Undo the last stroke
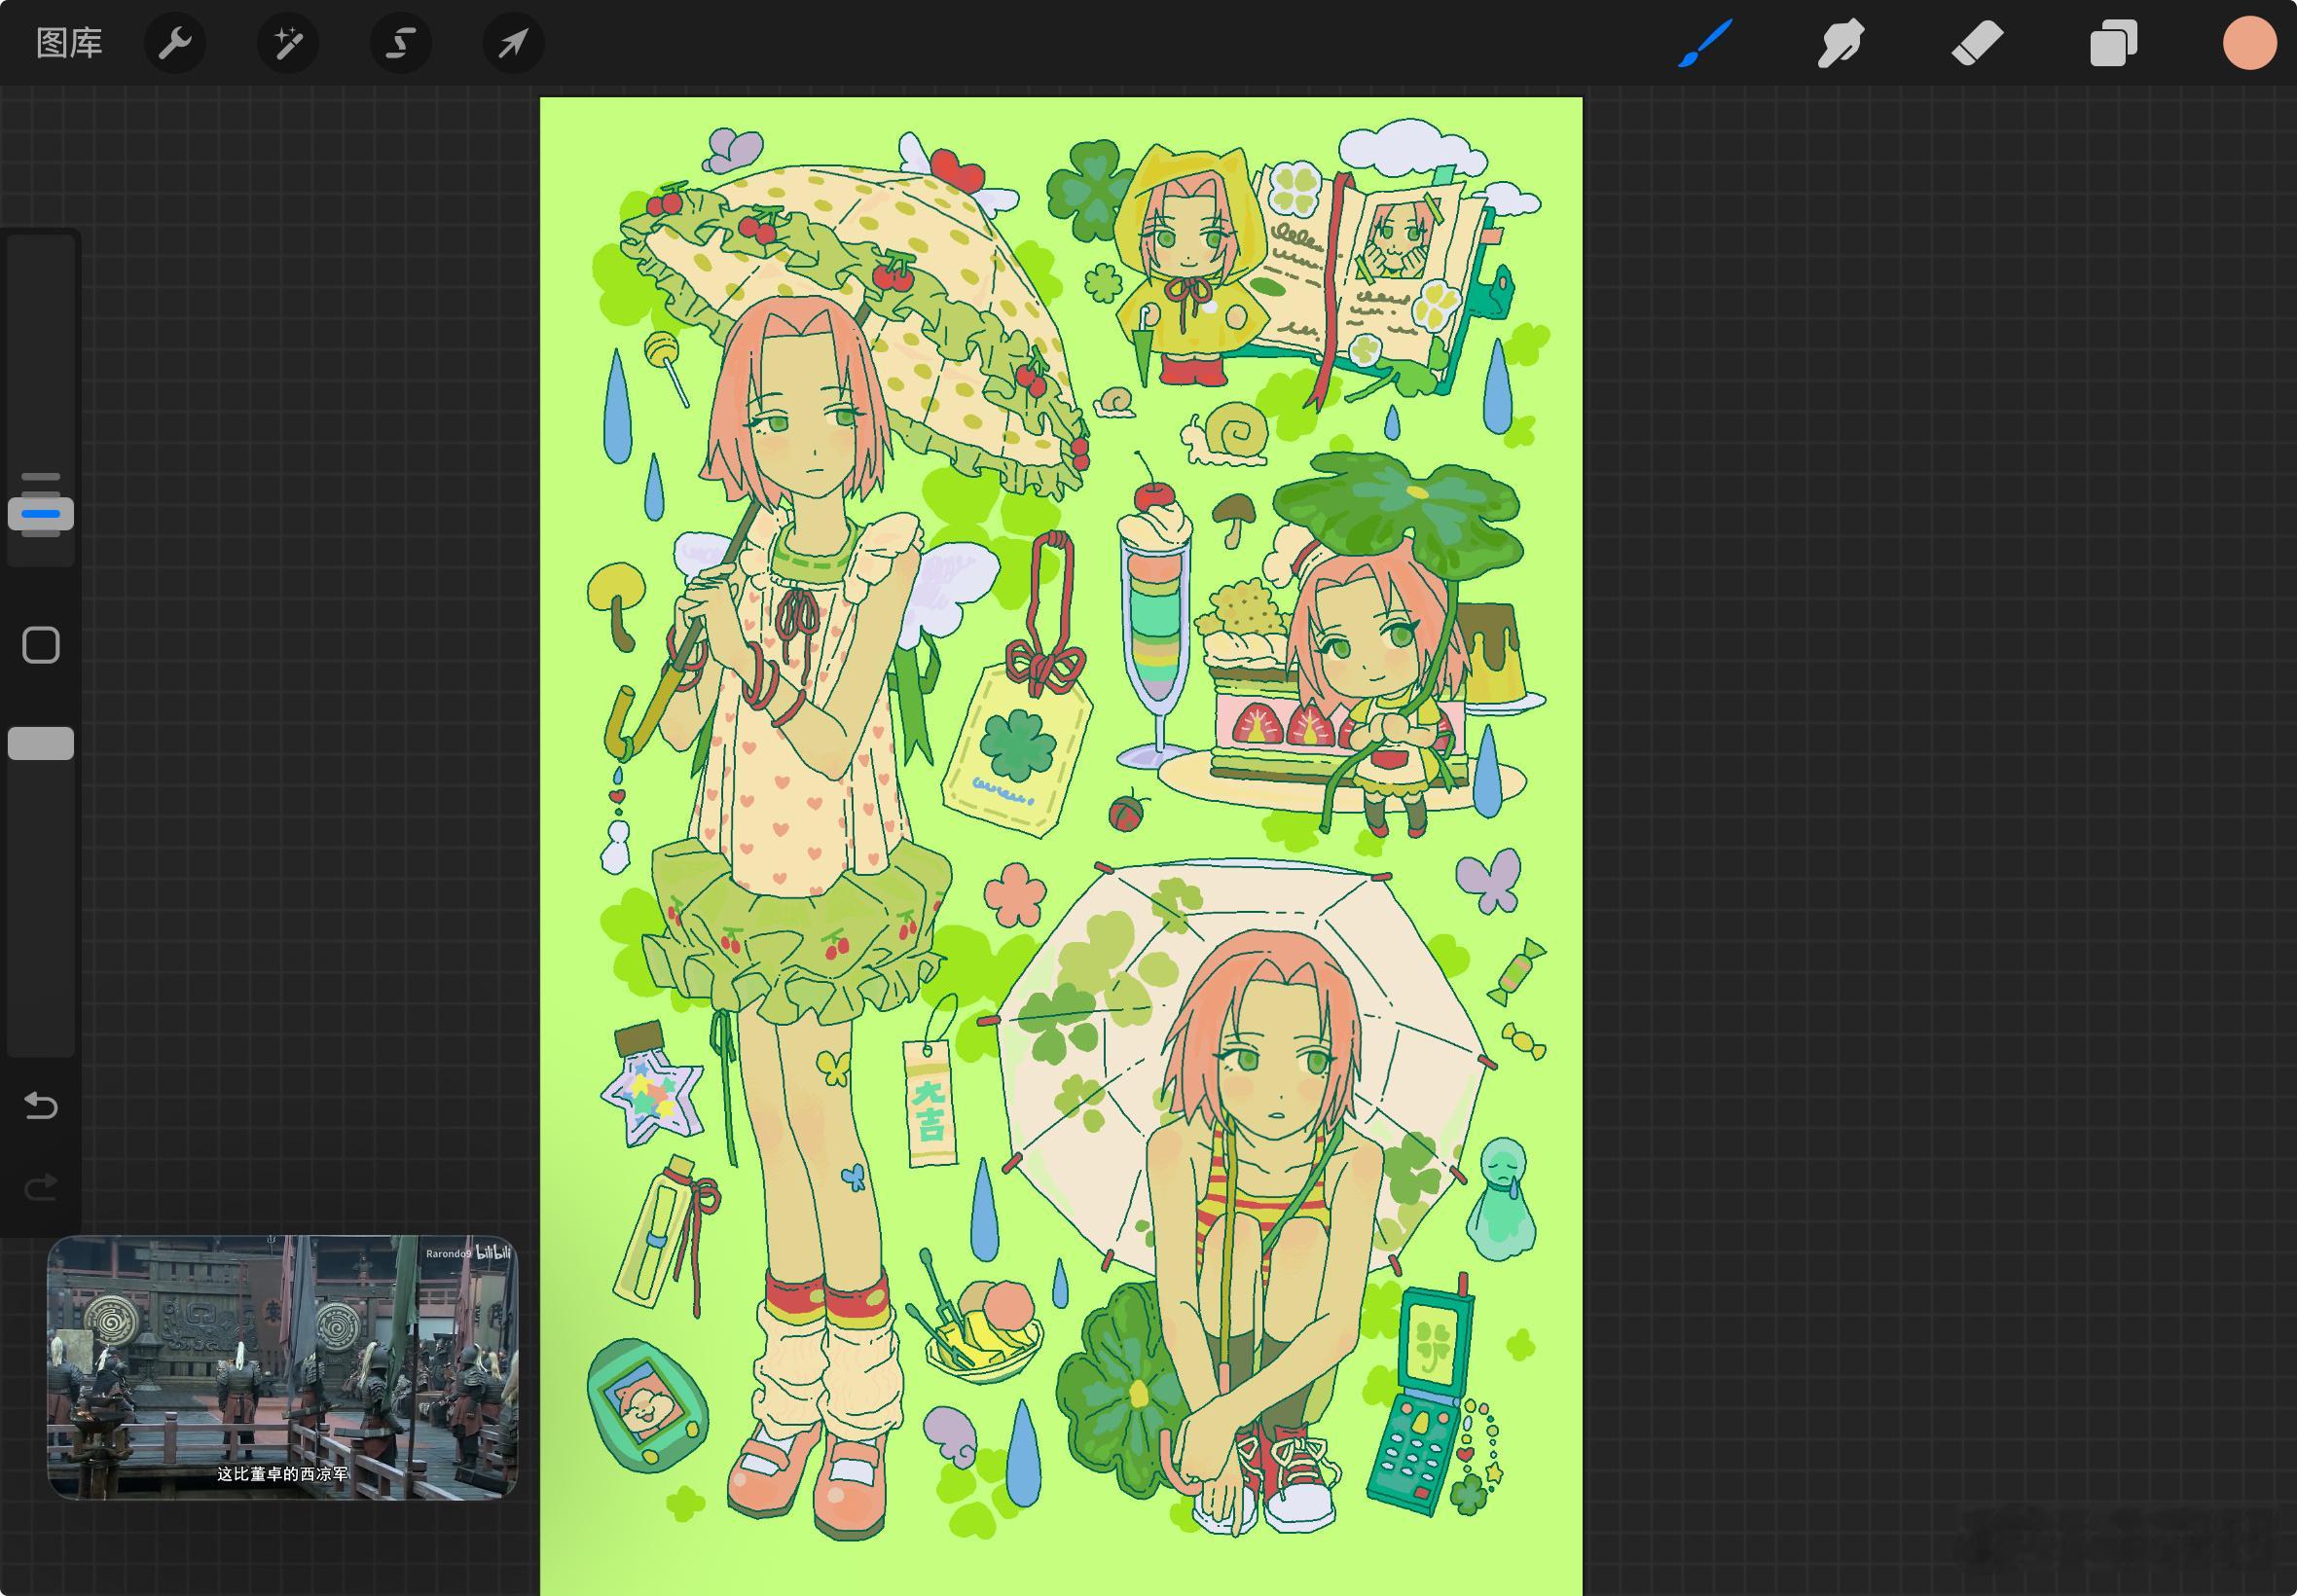Image resolution: width=2297 pixels, height=1596 pixels. click(x=41, y=1105)
